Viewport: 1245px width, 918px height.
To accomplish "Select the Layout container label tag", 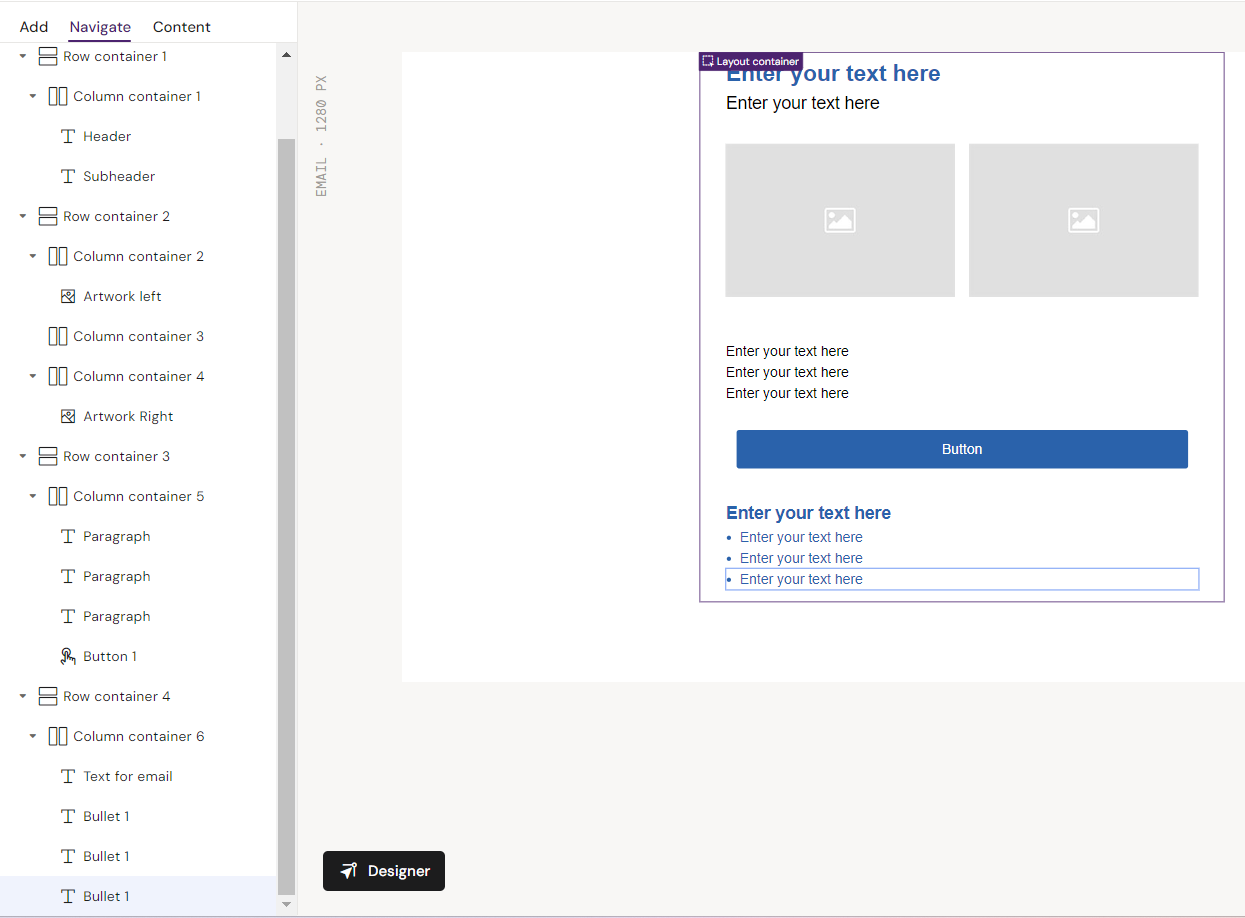I will point(750,62).
